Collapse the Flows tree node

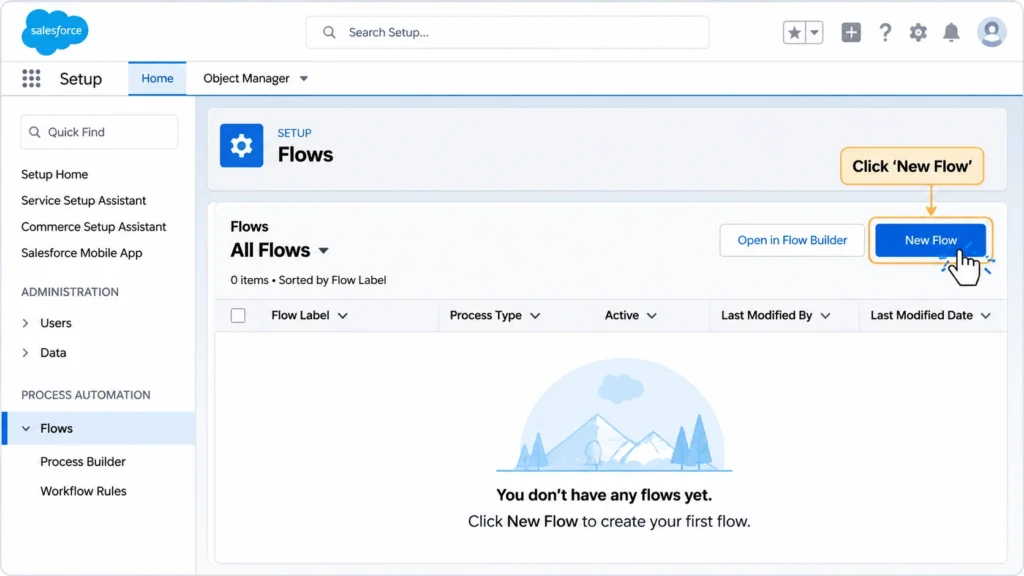(26, 428)
